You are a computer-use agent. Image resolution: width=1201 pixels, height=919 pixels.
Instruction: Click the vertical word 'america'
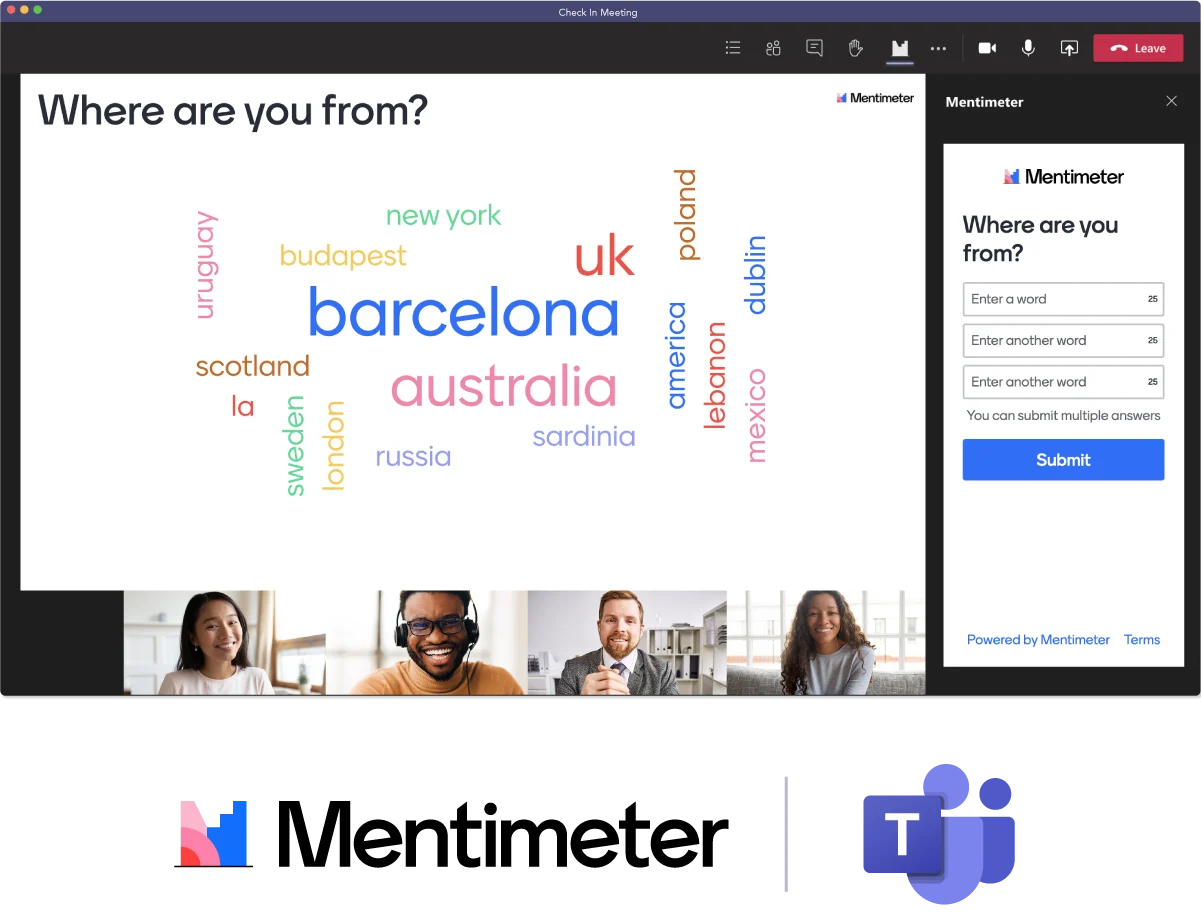pos(677,356)
